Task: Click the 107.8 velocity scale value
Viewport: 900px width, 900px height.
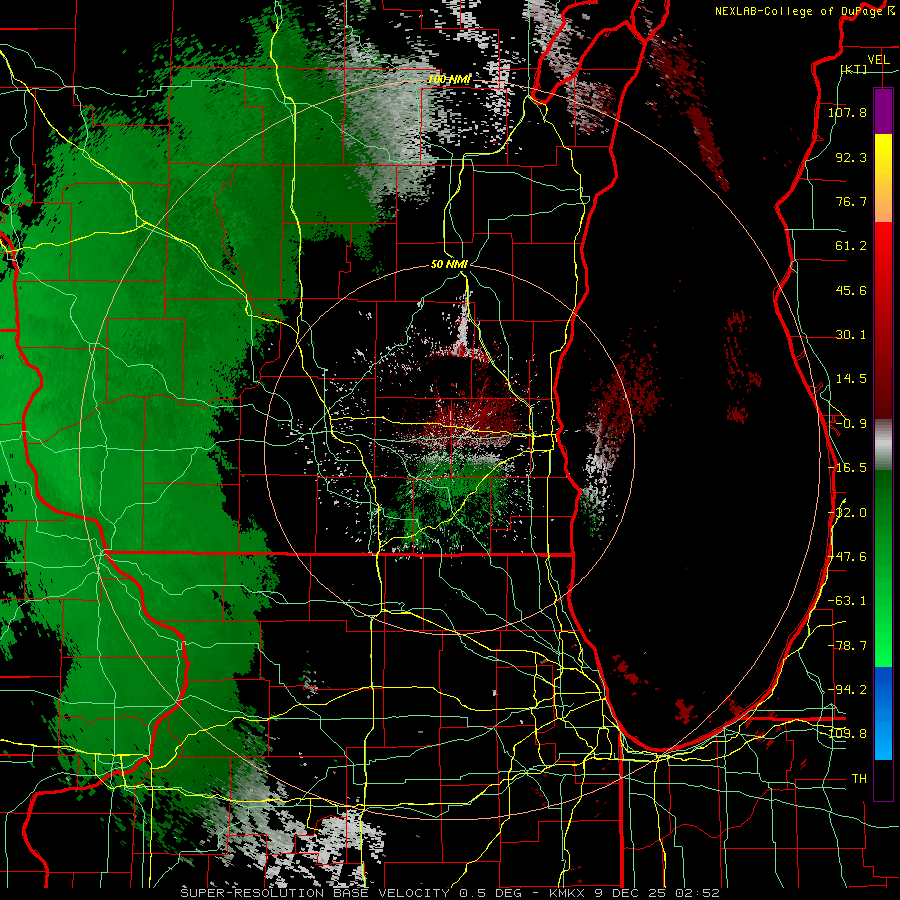Action: 847,112
